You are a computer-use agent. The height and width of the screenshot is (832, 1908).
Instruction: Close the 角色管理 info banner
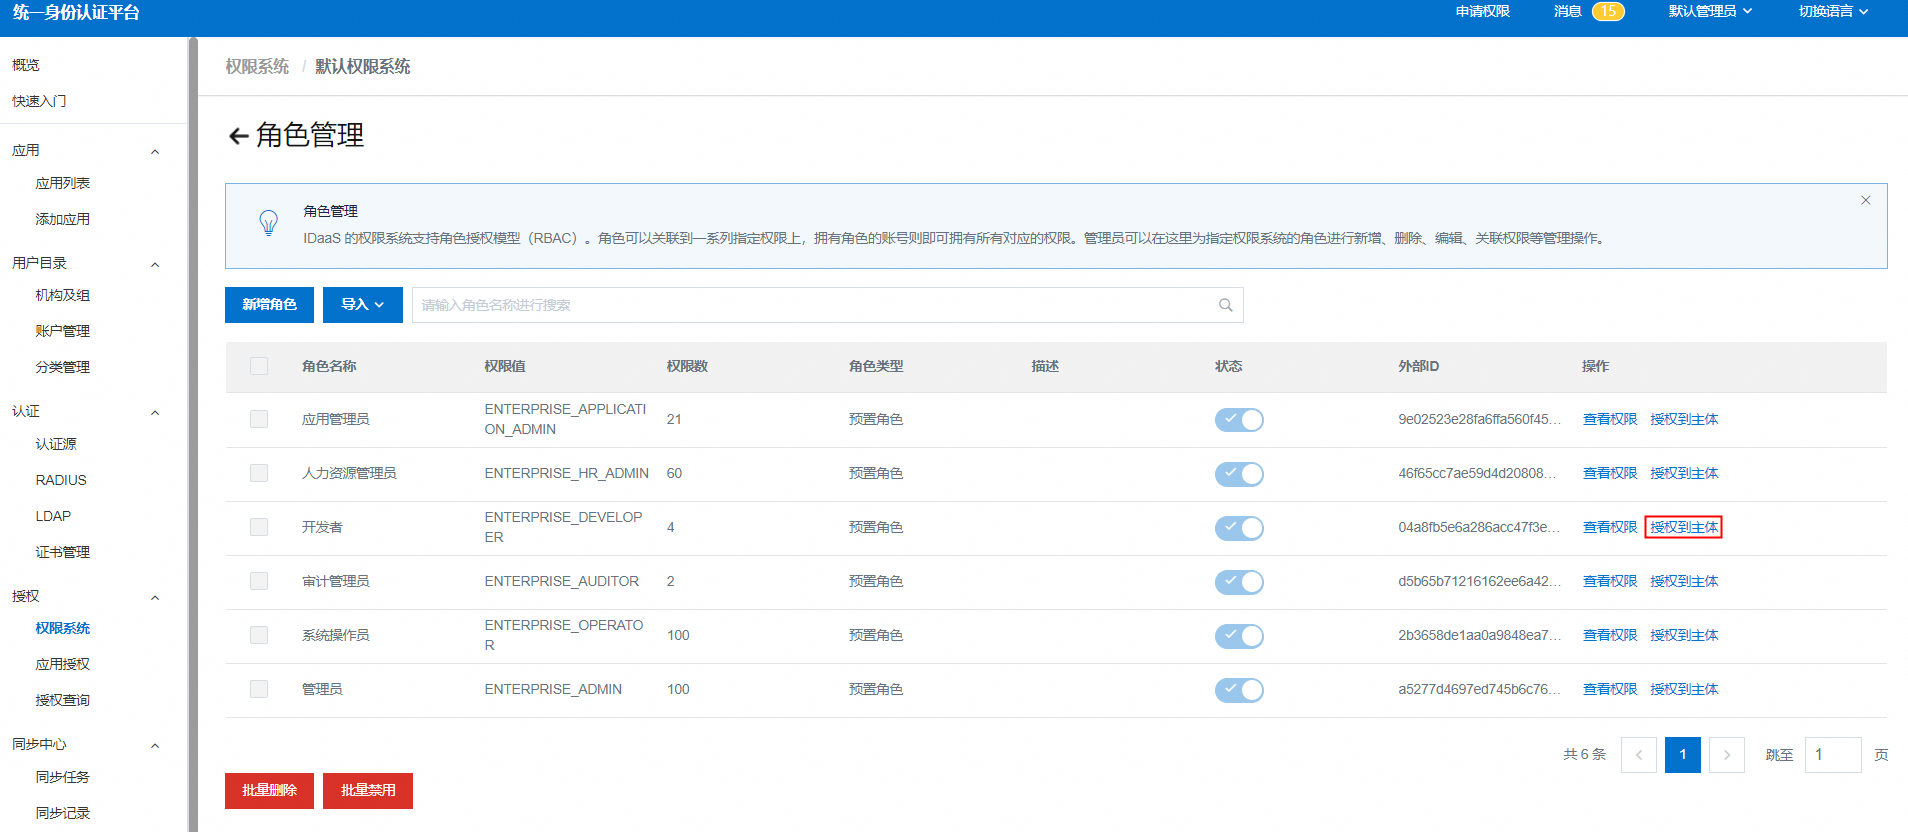tap(1865, 200)
